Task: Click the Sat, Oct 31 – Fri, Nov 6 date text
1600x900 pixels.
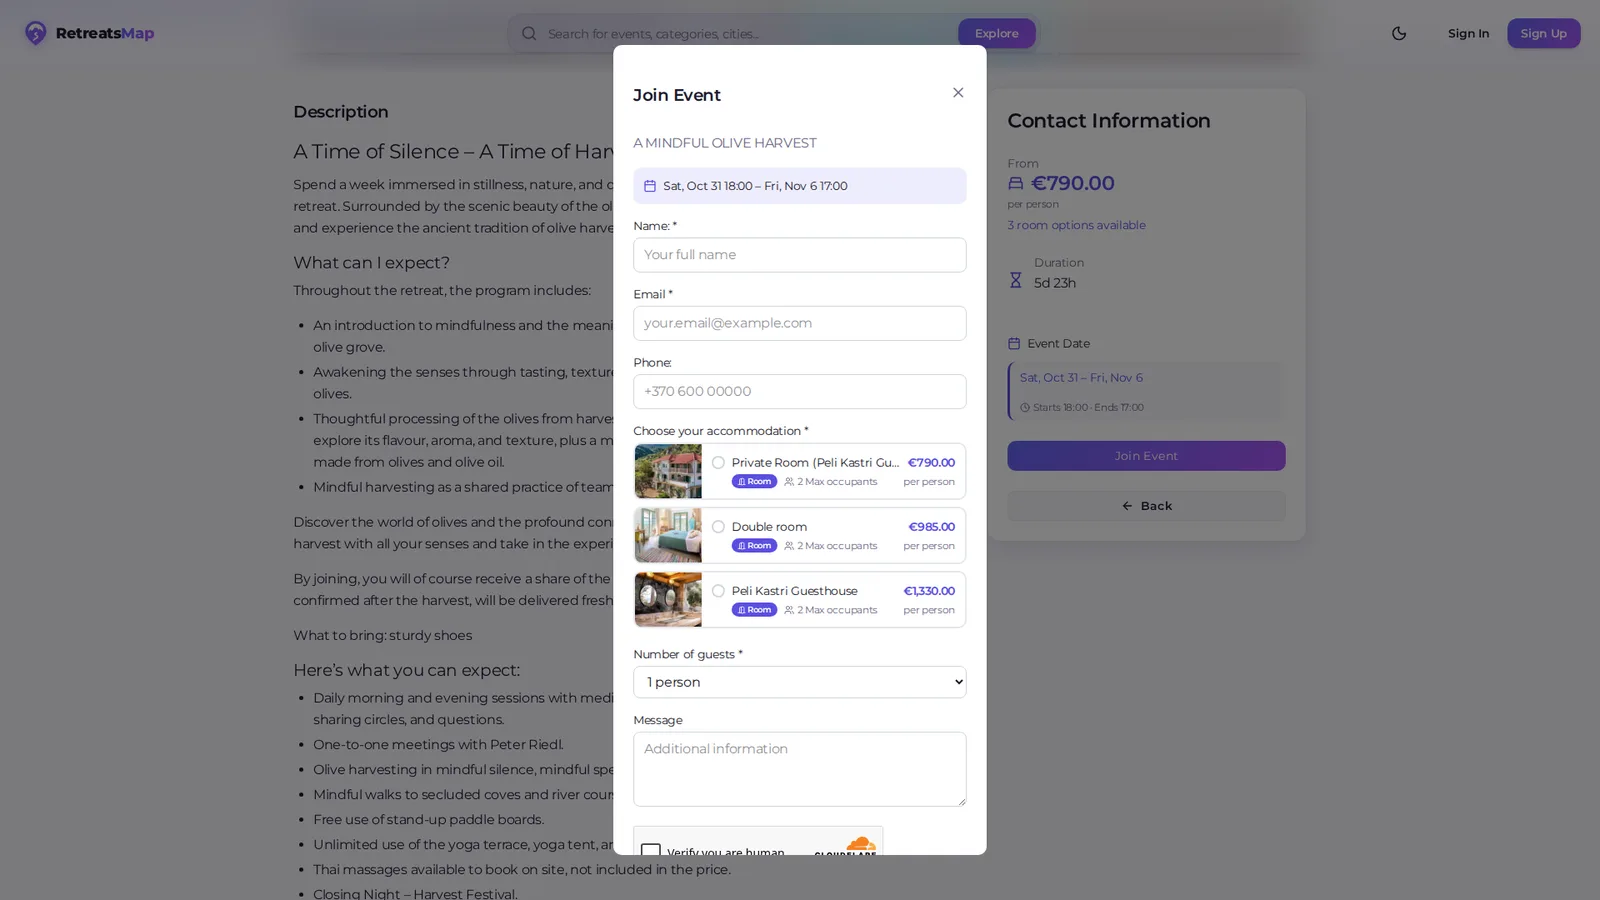Action: [1081, 378]
